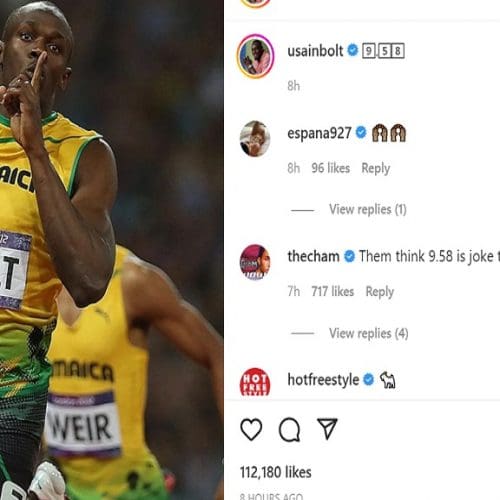Reply to thecham comment
This screenshot has width=500, height=500.
coord(380,292)
